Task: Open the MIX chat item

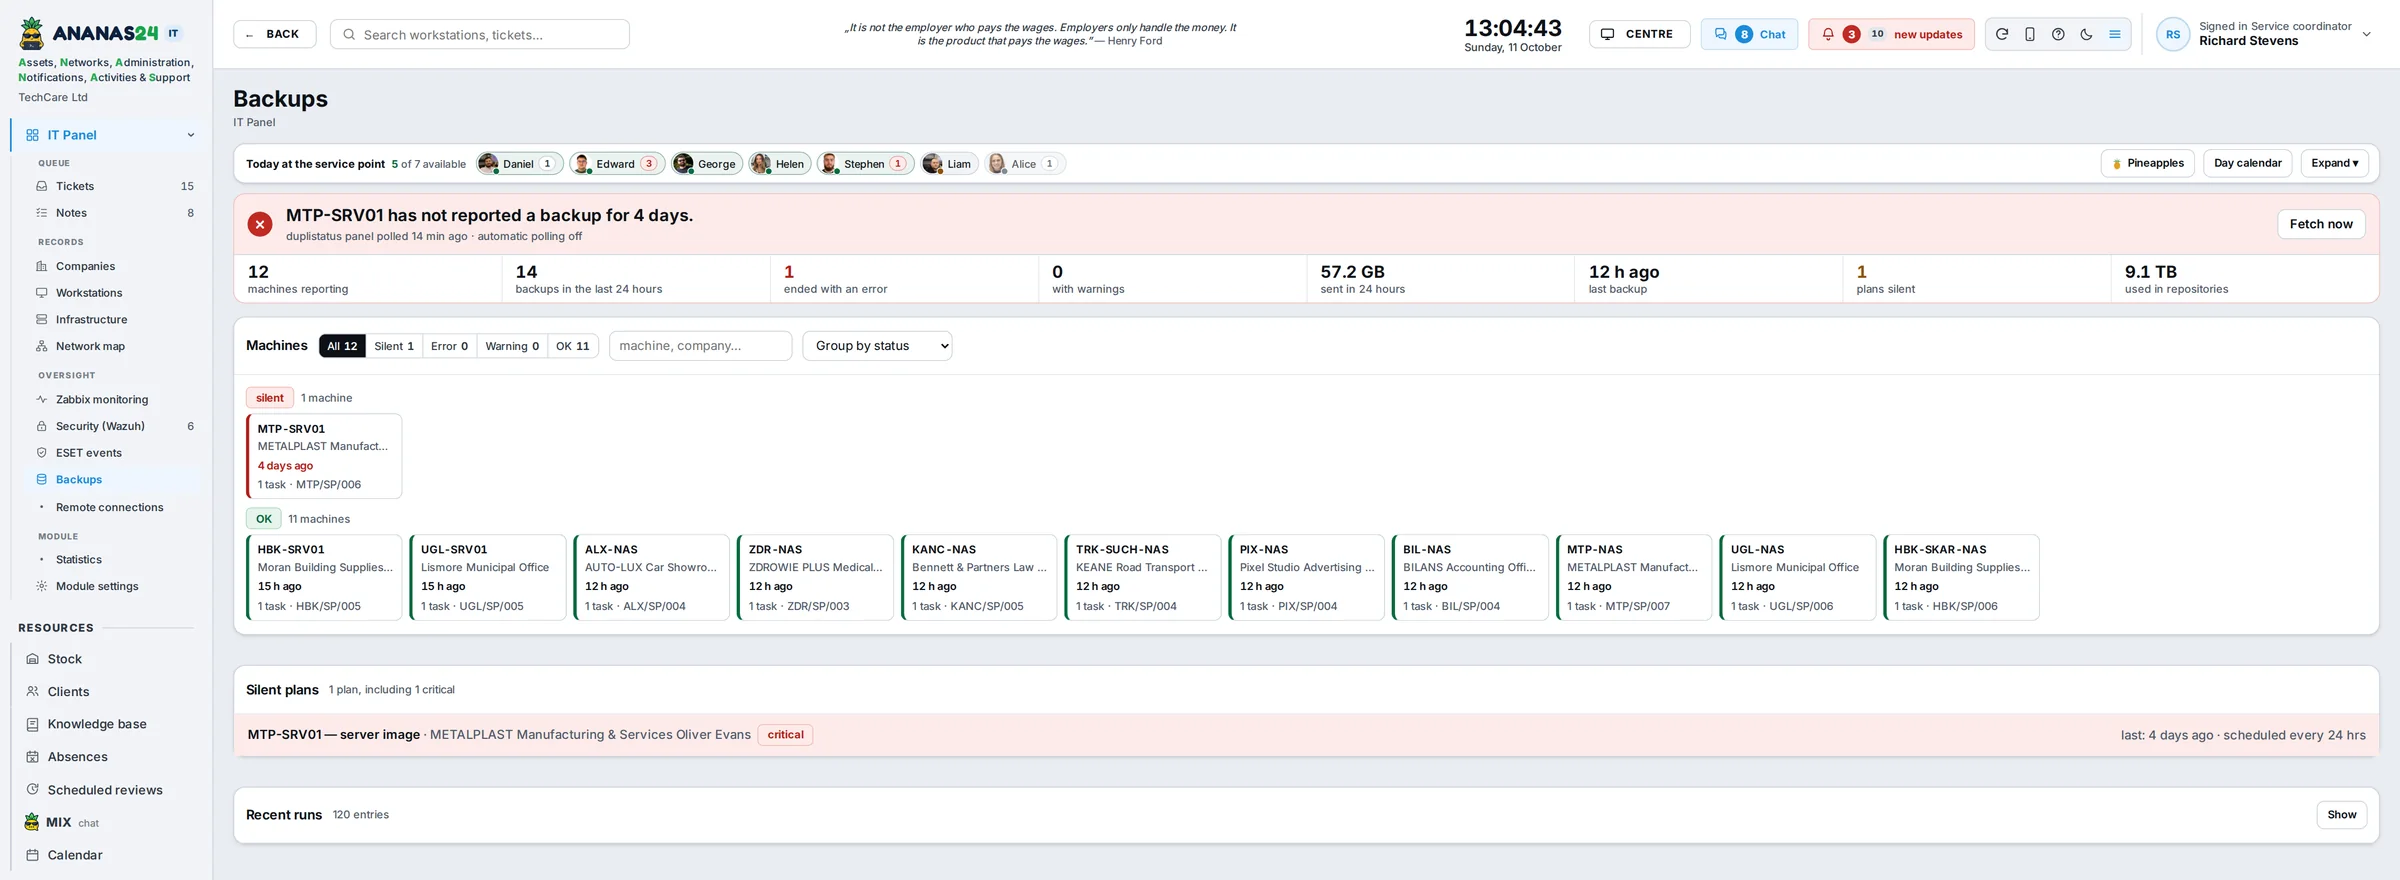Action: tap(108, 822)
